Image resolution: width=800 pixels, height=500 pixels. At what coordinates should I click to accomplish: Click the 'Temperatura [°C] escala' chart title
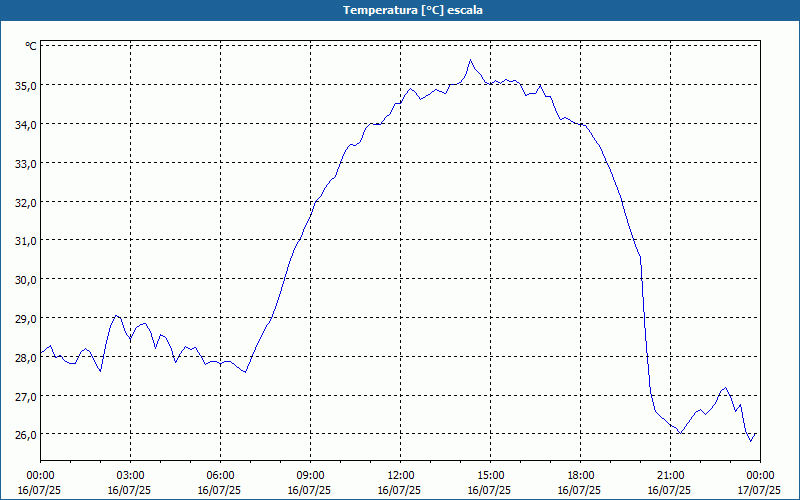click(x=400, y=10)
